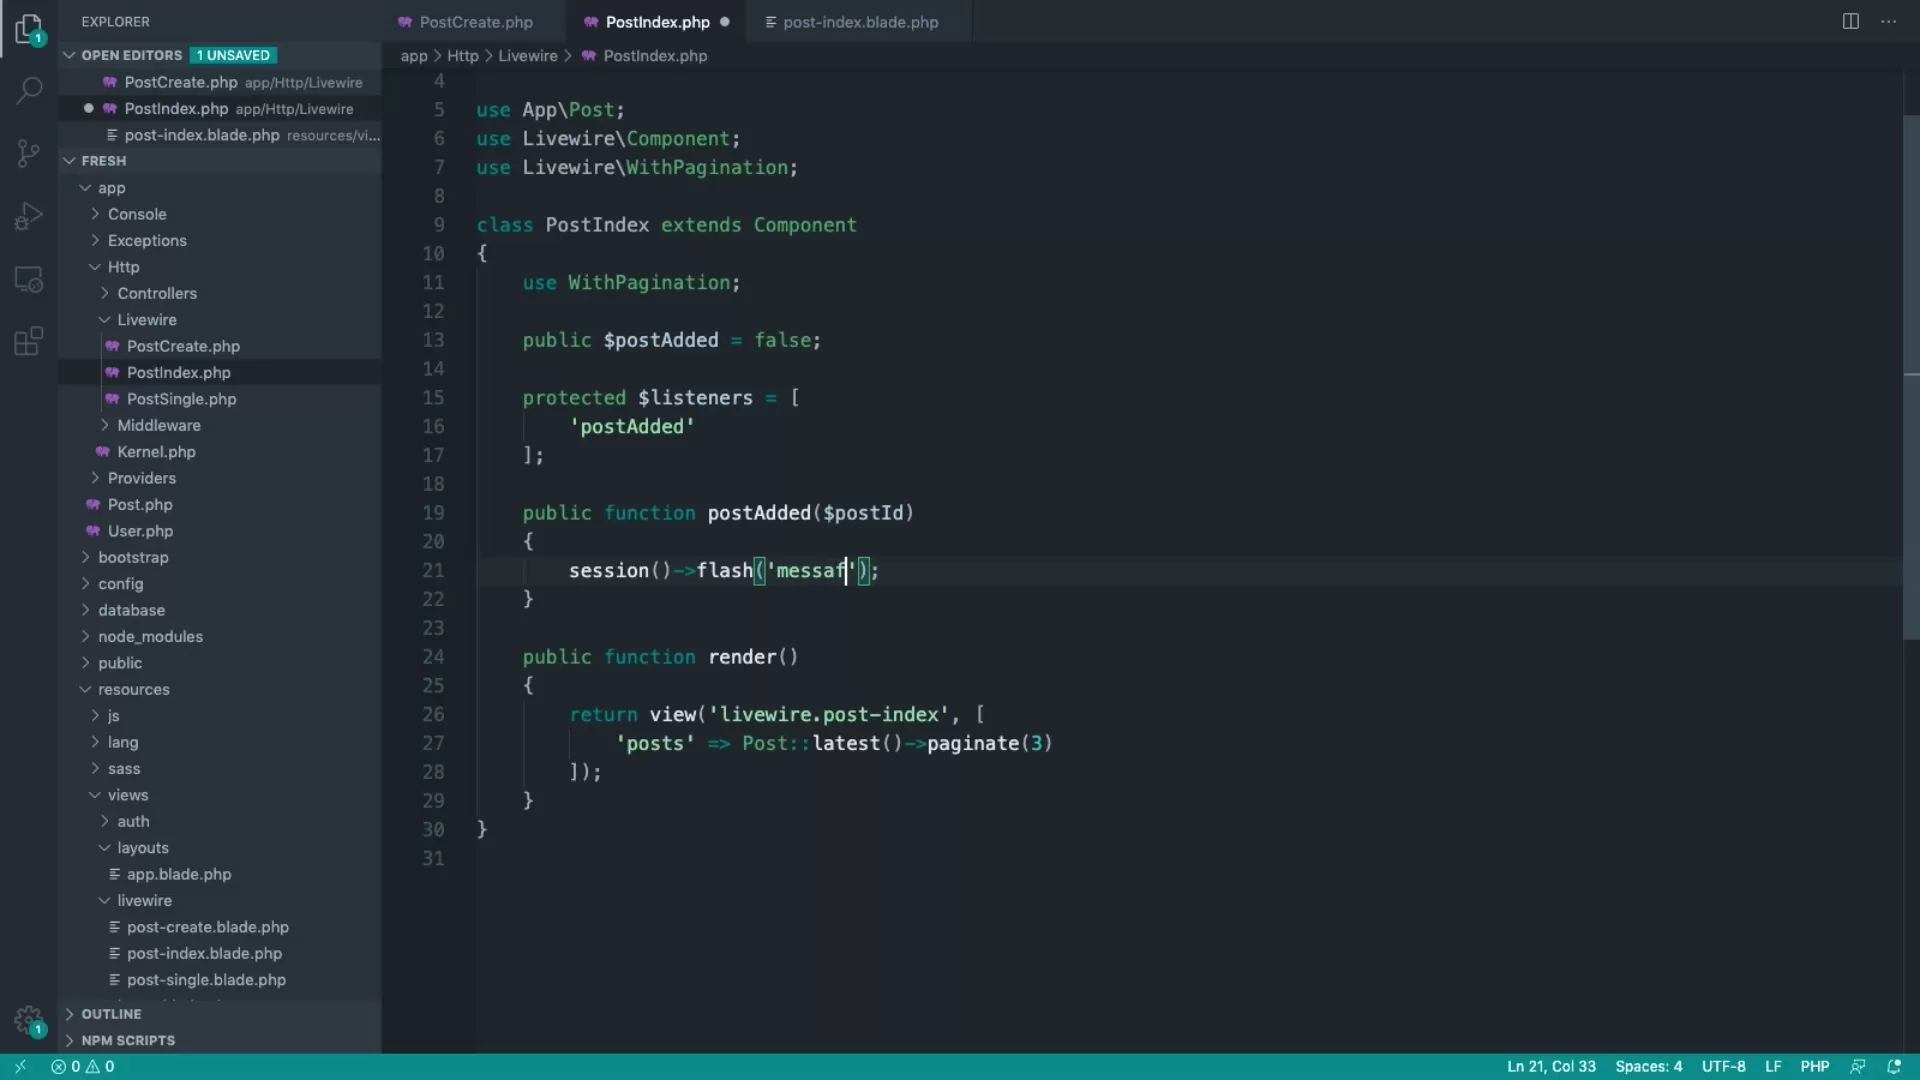
Task: Toggle the LF end-of-line setting
Action: coord(1773,1066)
